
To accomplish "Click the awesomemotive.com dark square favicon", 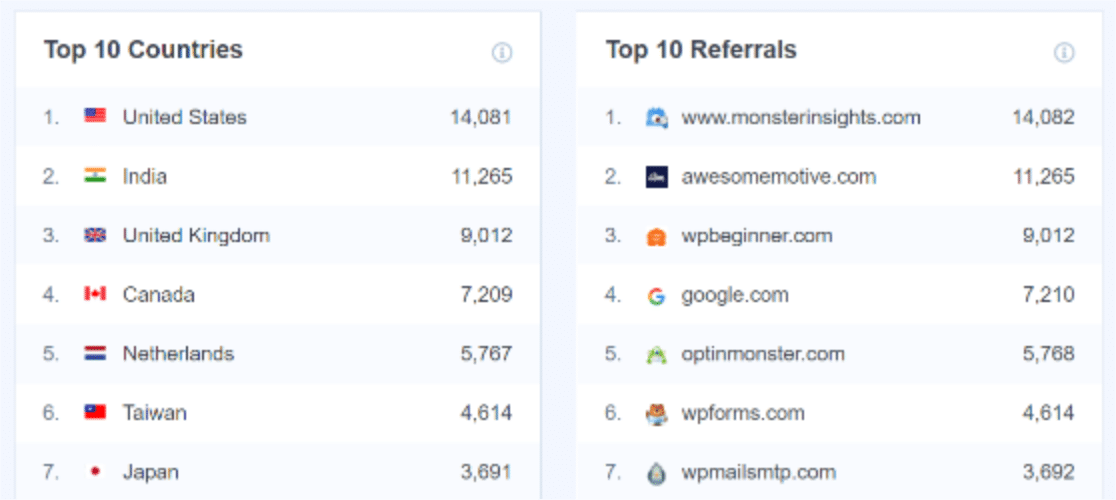I will tap(656, 176).
